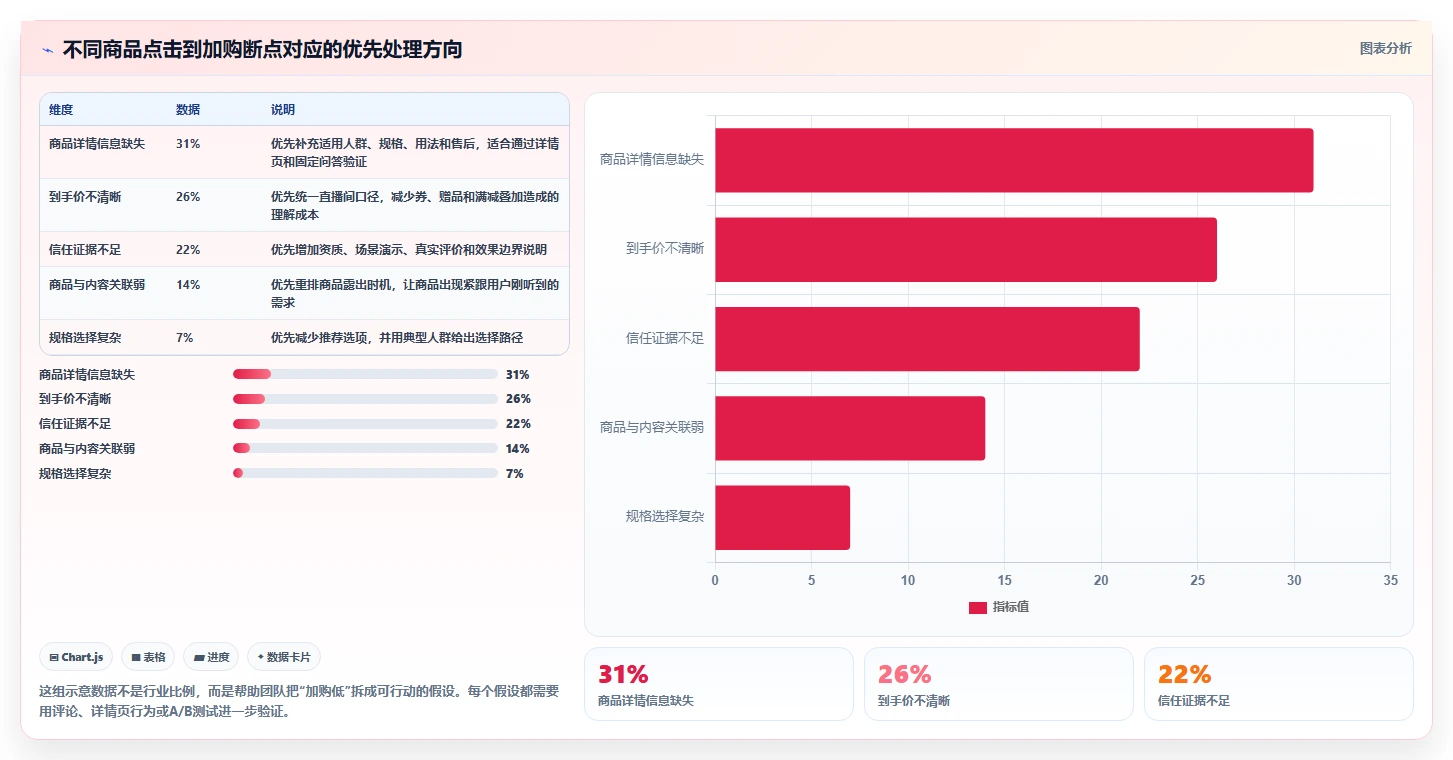Screen dimensions: 1453x760
Task: Click the 14% value in table
Action: pyautogui.click(x=188, y=285)
